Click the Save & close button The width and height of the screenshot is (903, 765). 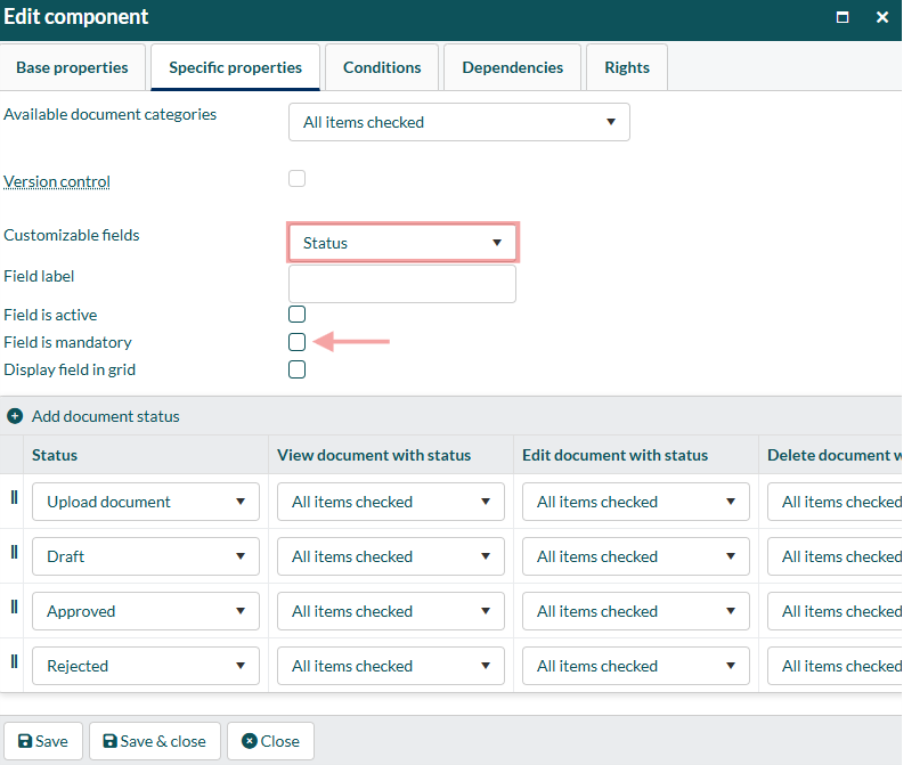154,741
